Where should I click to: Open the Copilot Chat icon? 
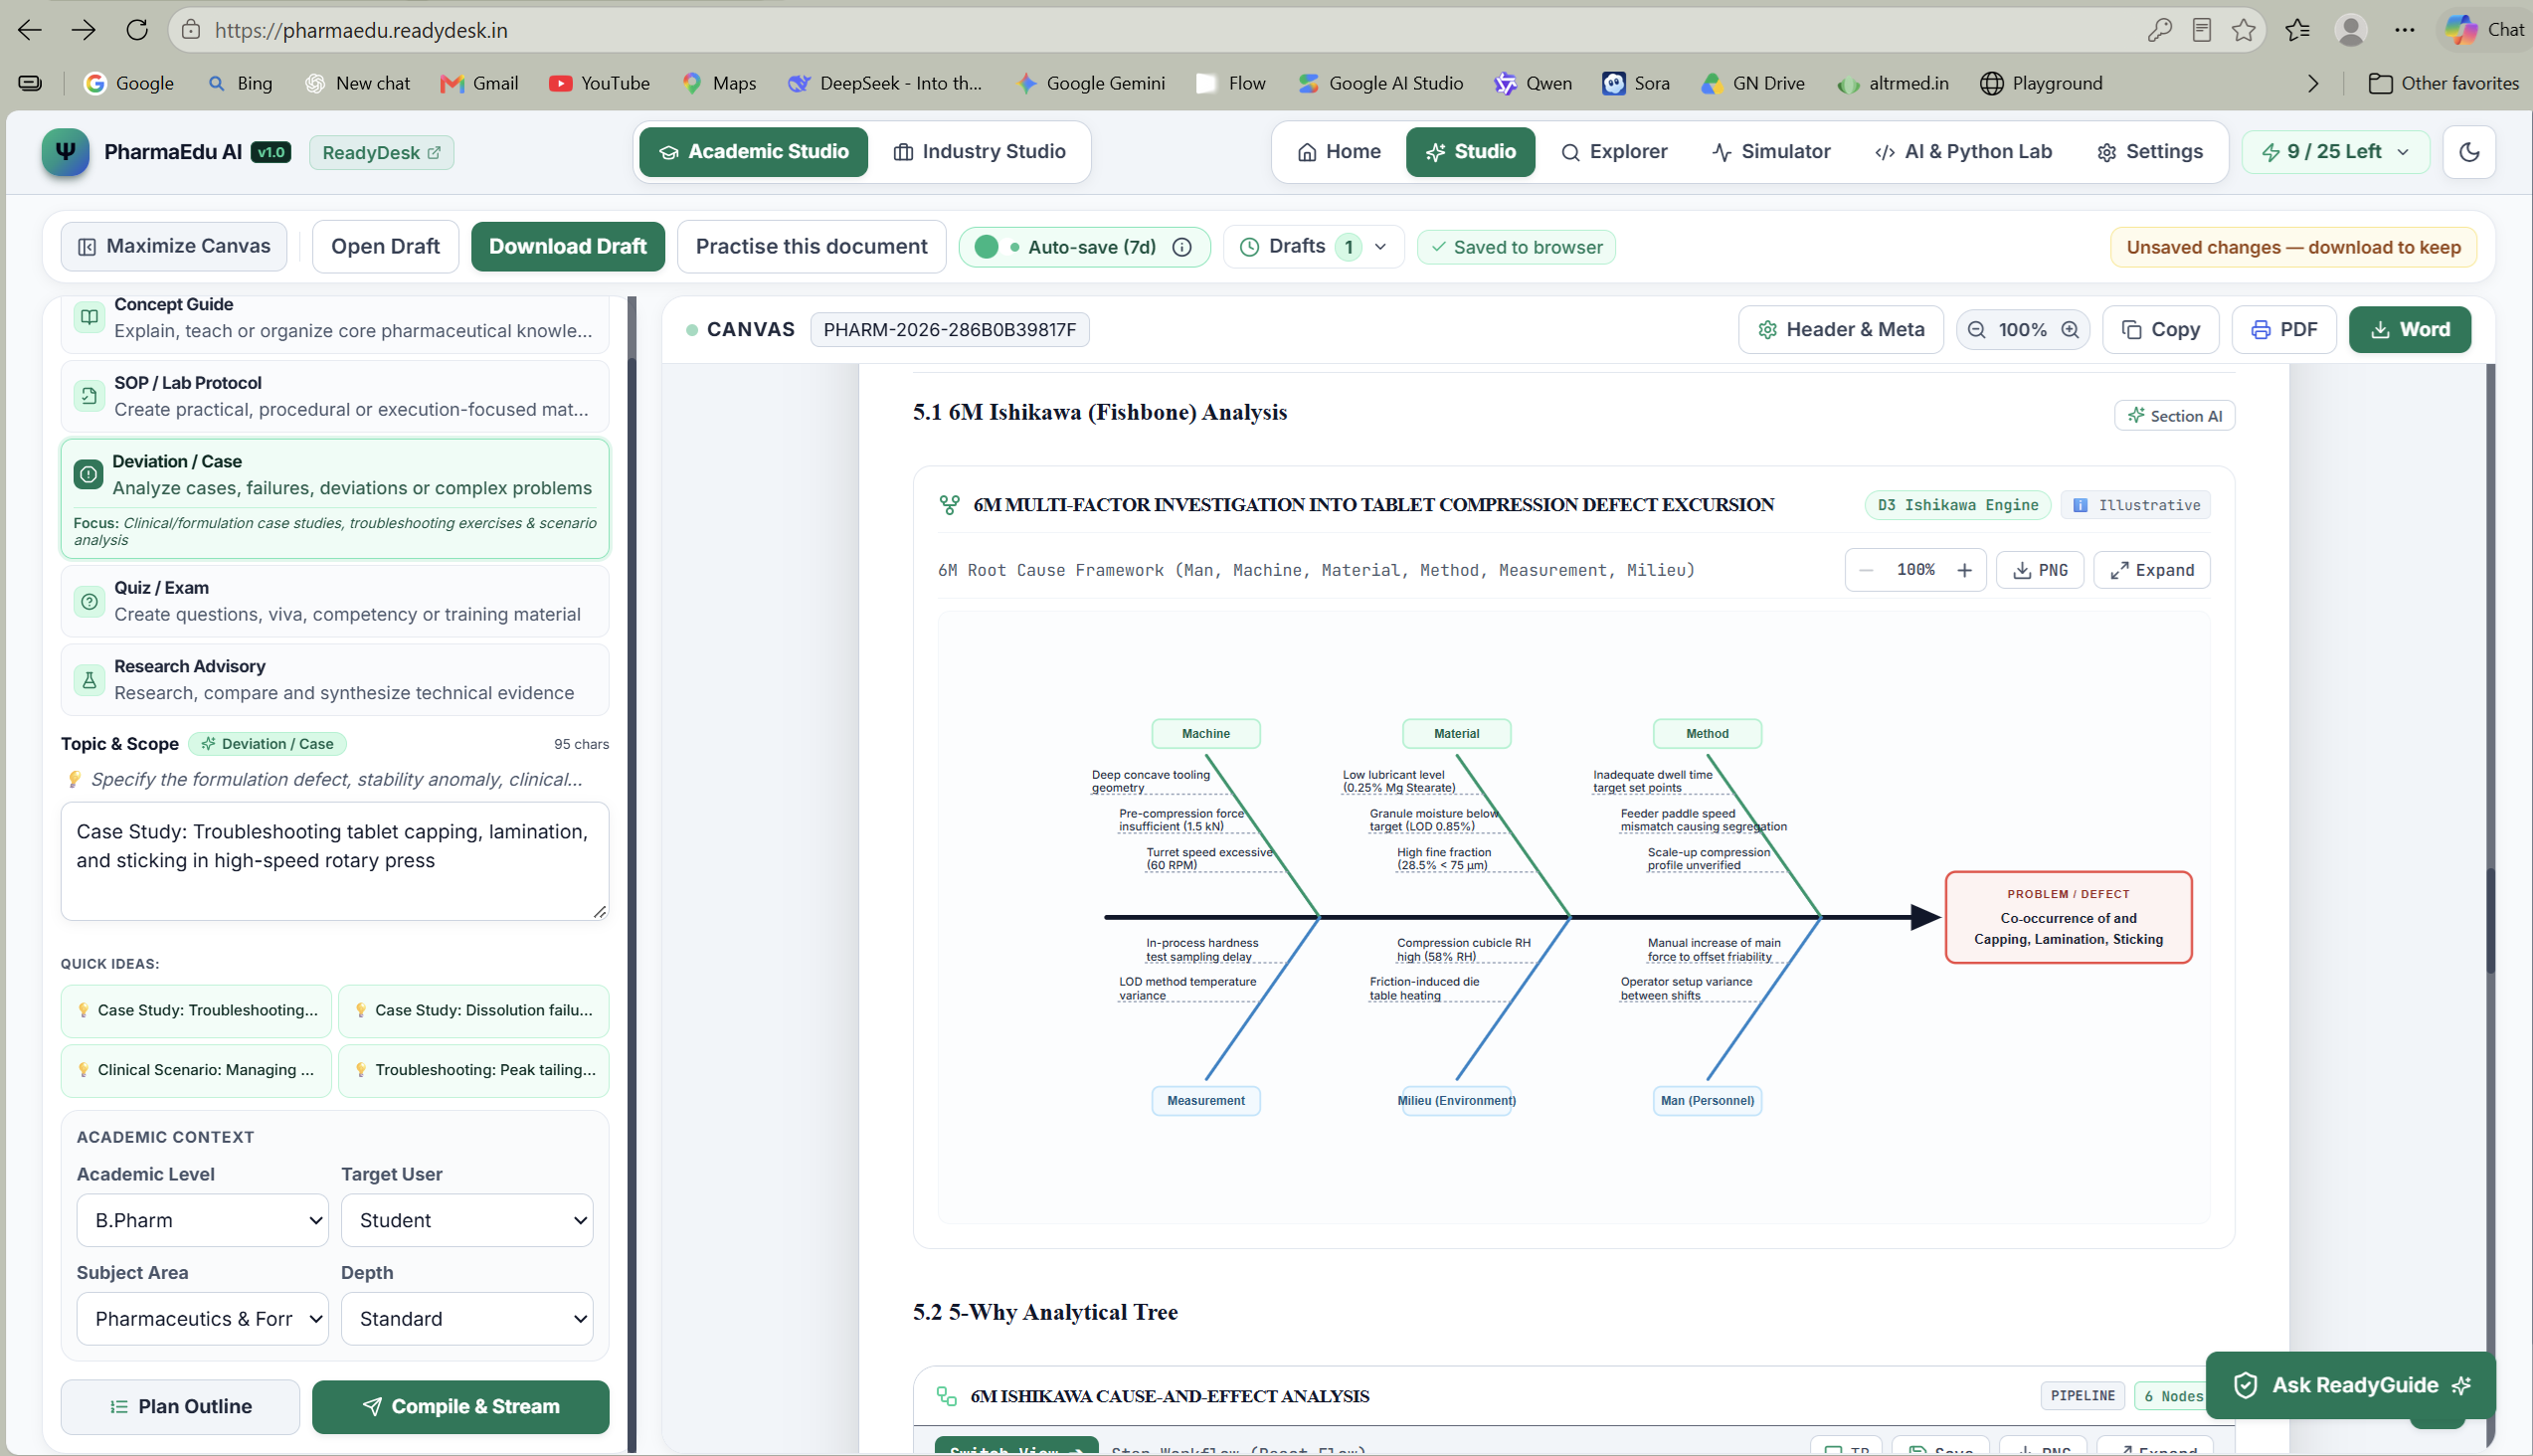2486,30
